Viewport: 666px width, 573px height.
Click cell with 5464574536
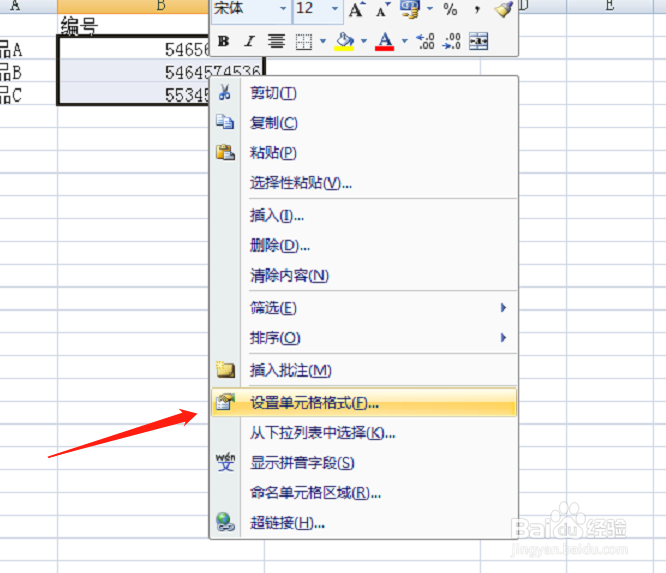pyautogui.click(x=161, y=72)
